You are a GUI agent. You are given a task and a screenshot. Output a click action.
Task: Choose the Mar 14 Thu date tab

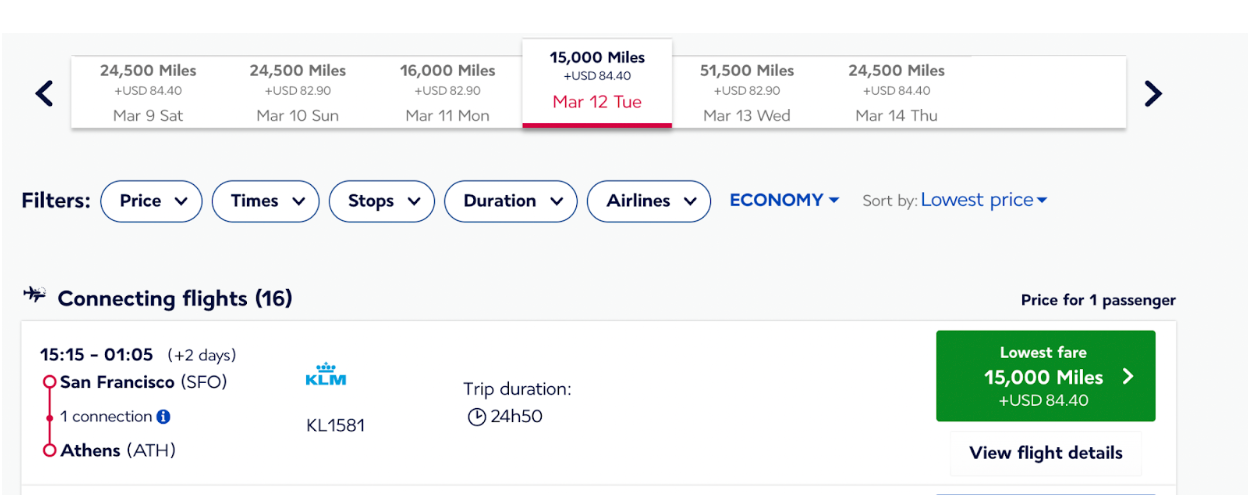[x=897, y=93]
